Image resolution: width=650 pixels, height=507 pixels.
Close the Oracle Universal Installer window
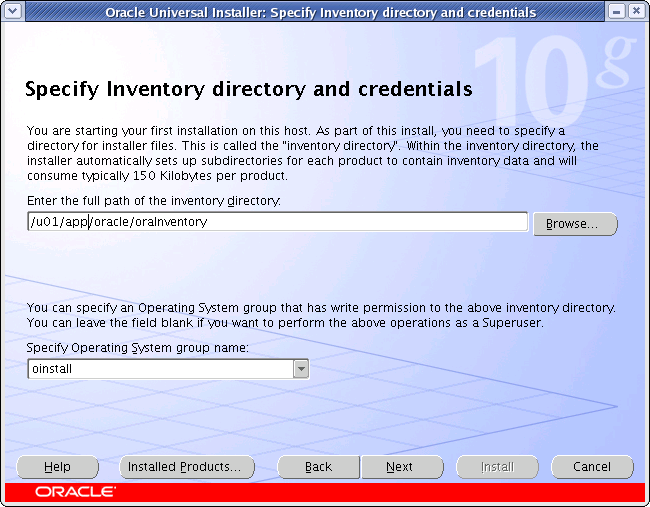(636, 11)
